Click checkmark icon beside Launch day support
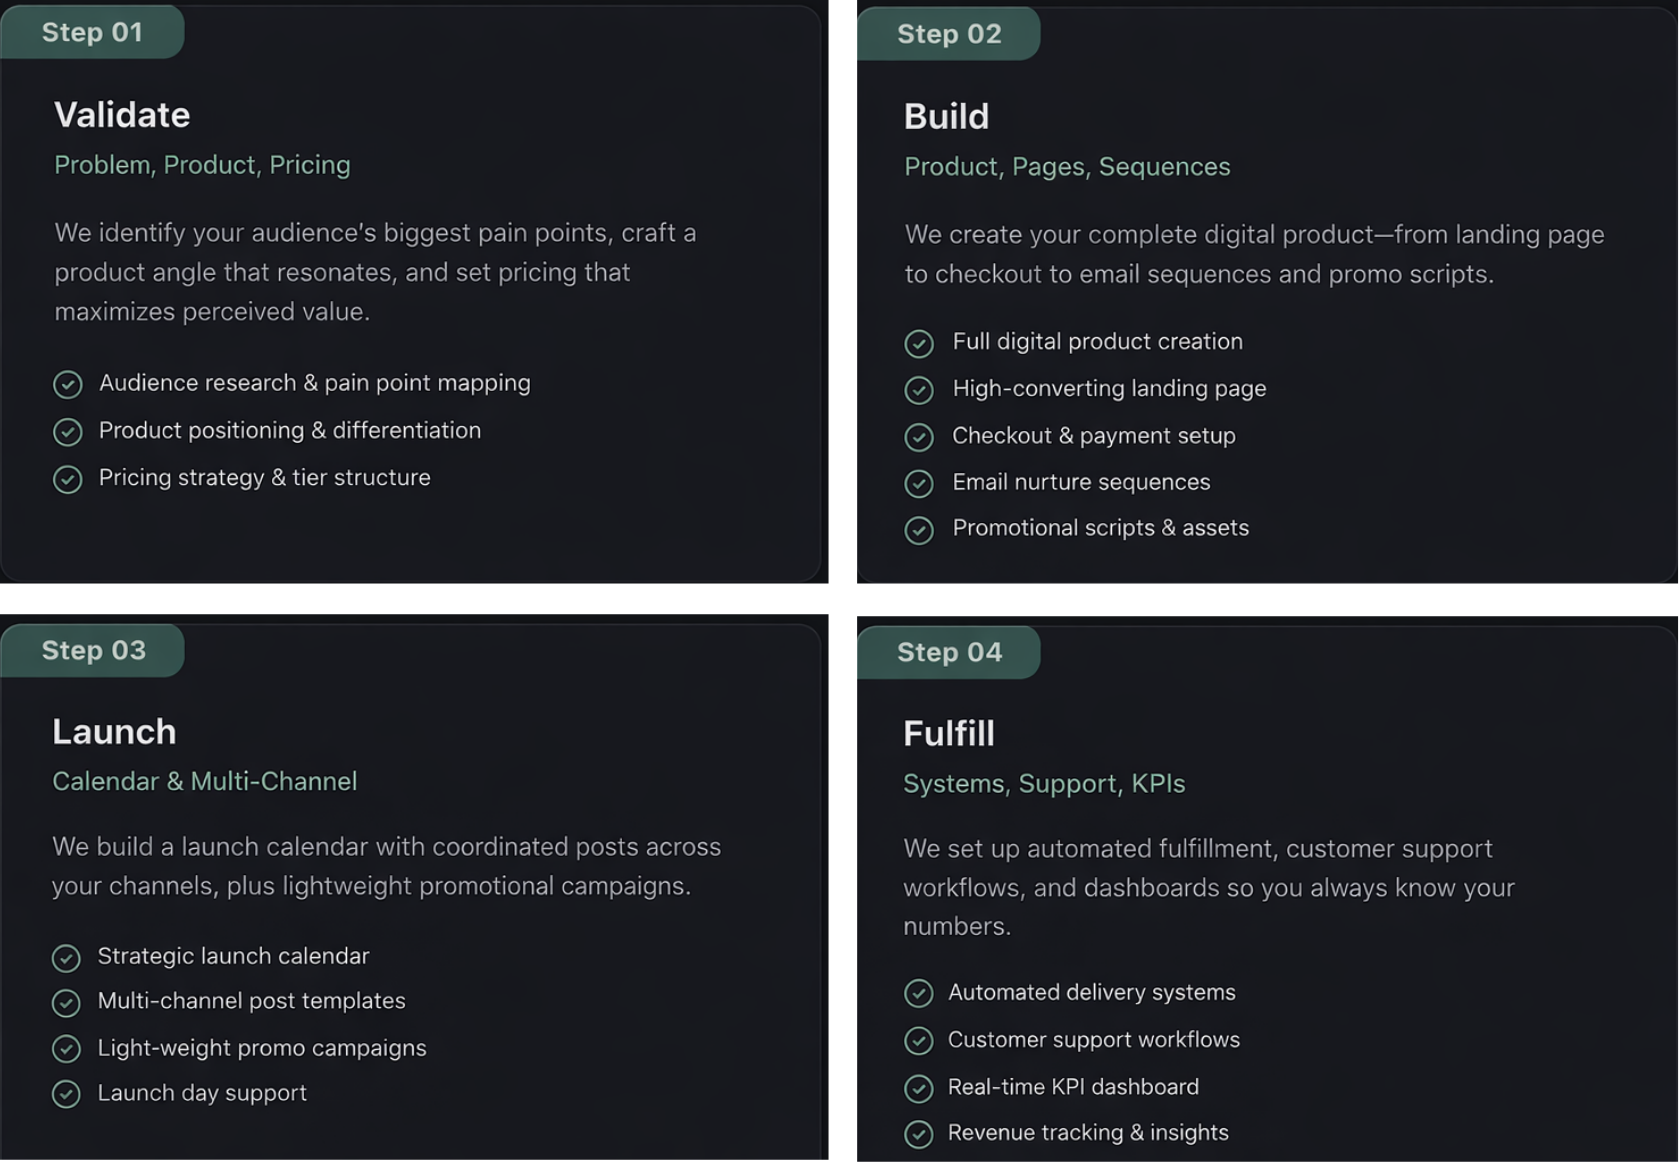 coord(66,1094)
